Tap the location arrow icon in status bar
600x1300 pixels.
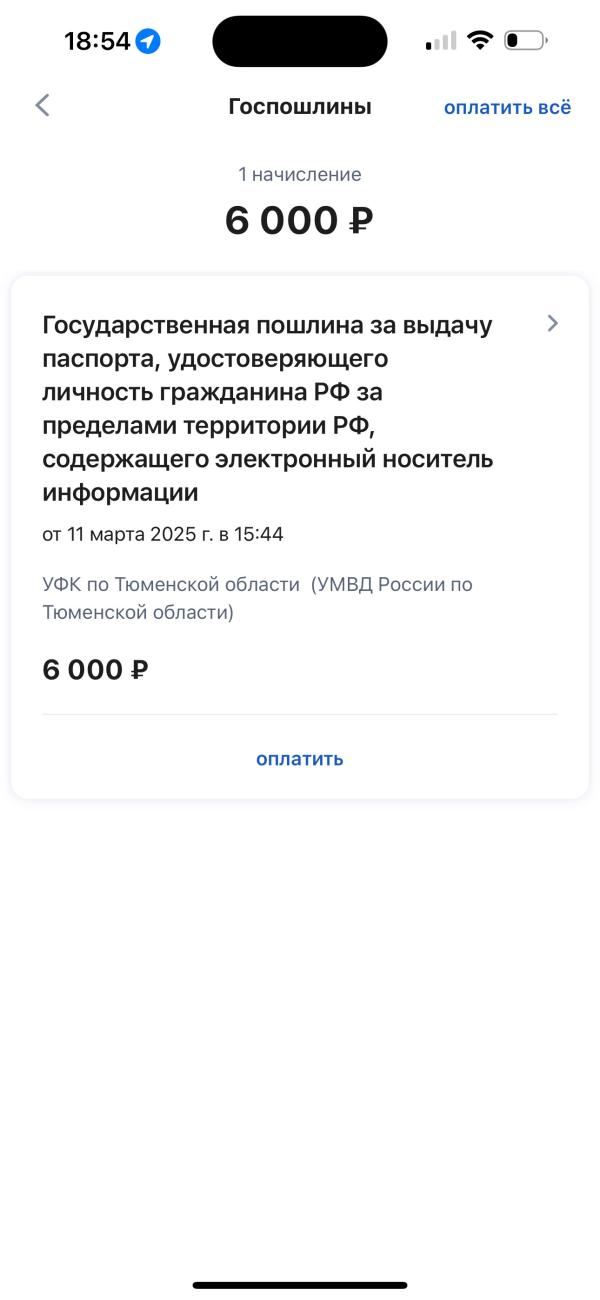pos(148,41)
